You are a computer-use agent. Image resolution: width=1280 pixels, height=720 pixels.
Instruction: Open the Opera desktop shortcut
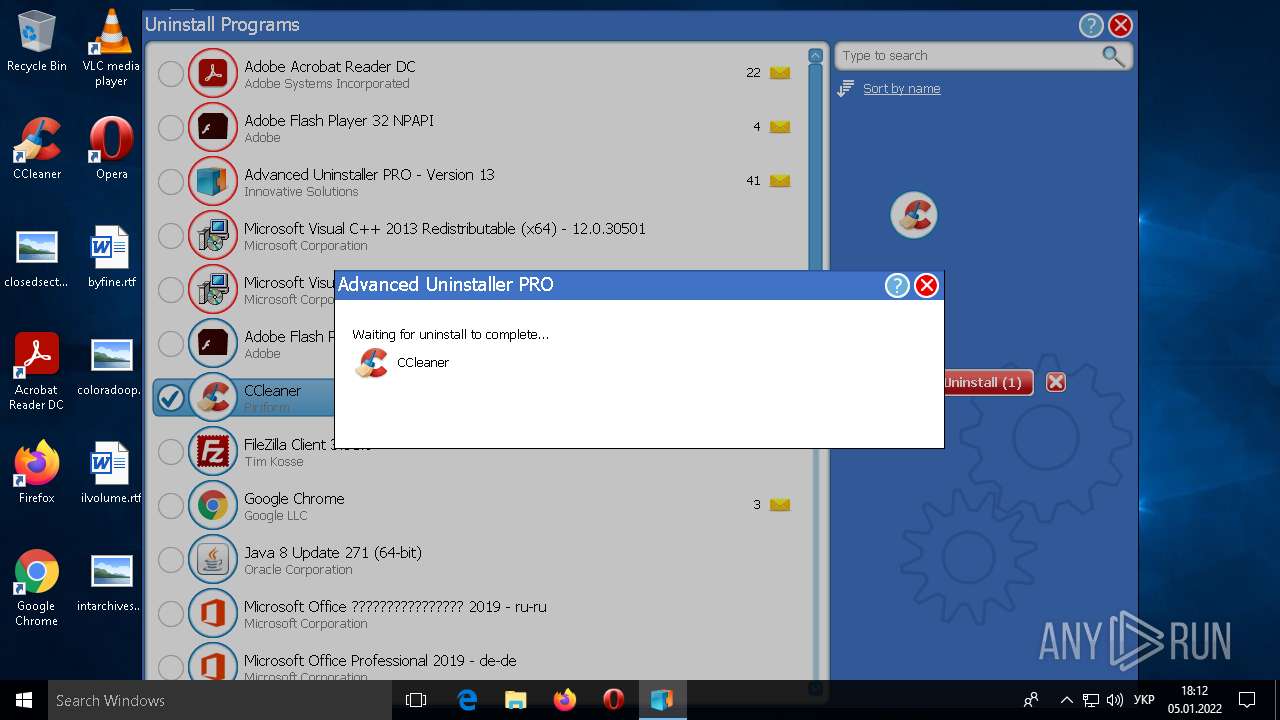pos(111,148)
